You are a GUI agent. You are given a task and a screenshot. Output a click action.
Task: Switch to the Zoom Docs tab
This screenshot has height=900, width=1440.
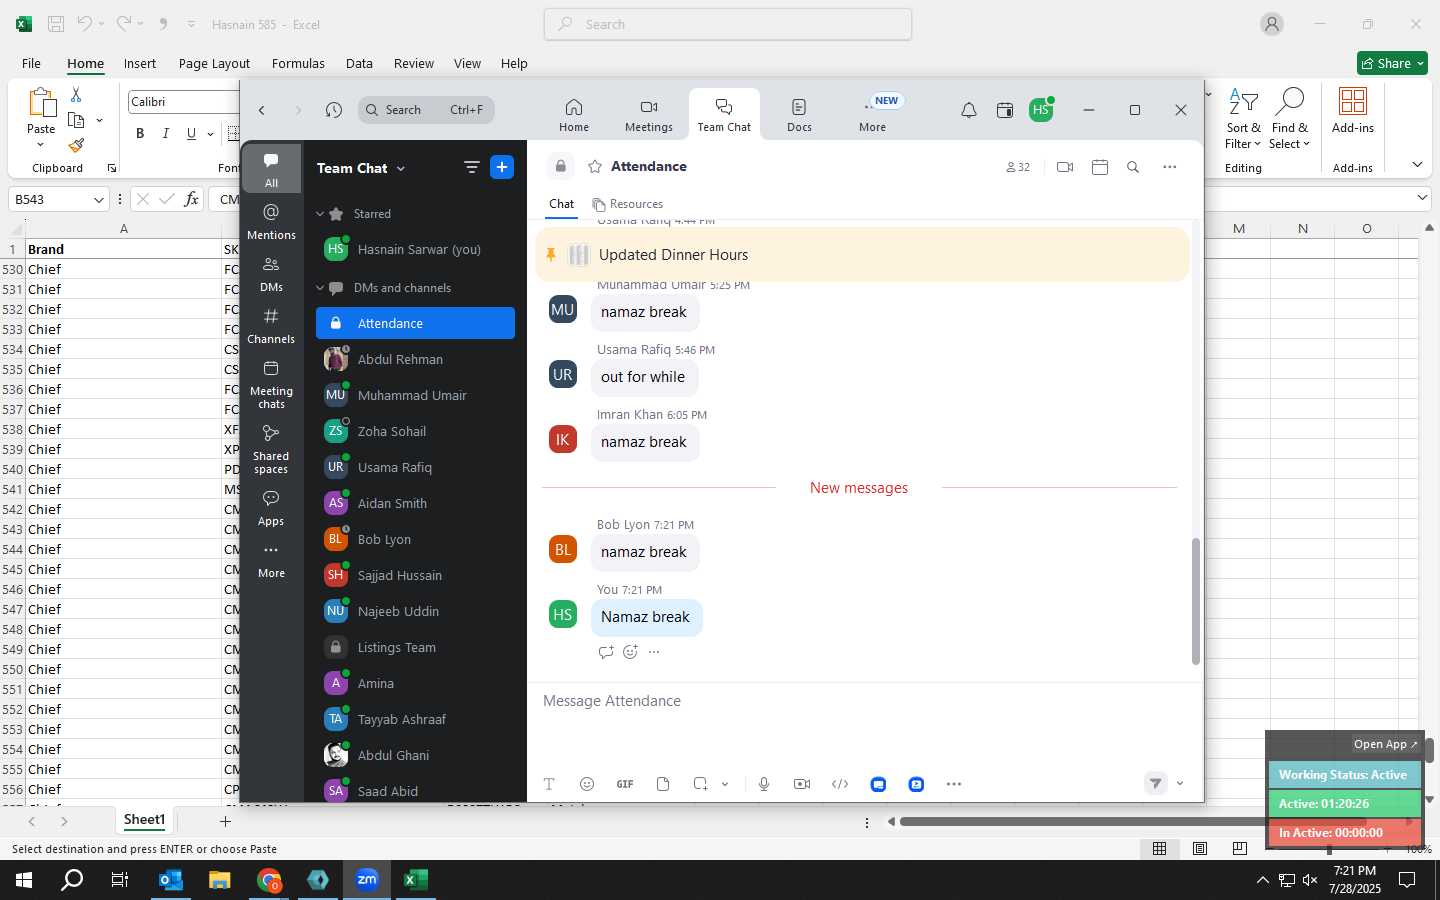799,115
